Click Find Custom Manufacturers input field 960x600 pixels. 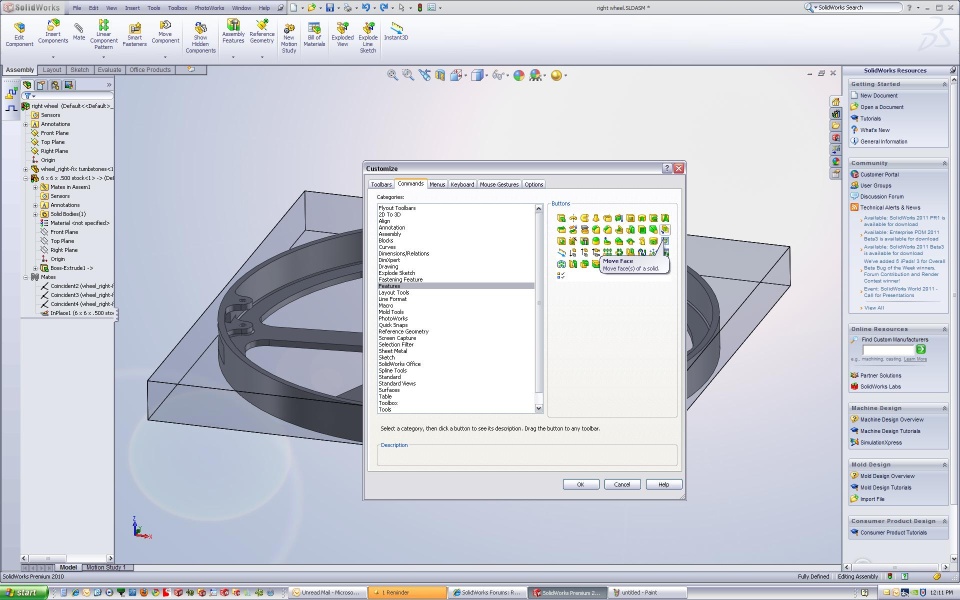888,350
